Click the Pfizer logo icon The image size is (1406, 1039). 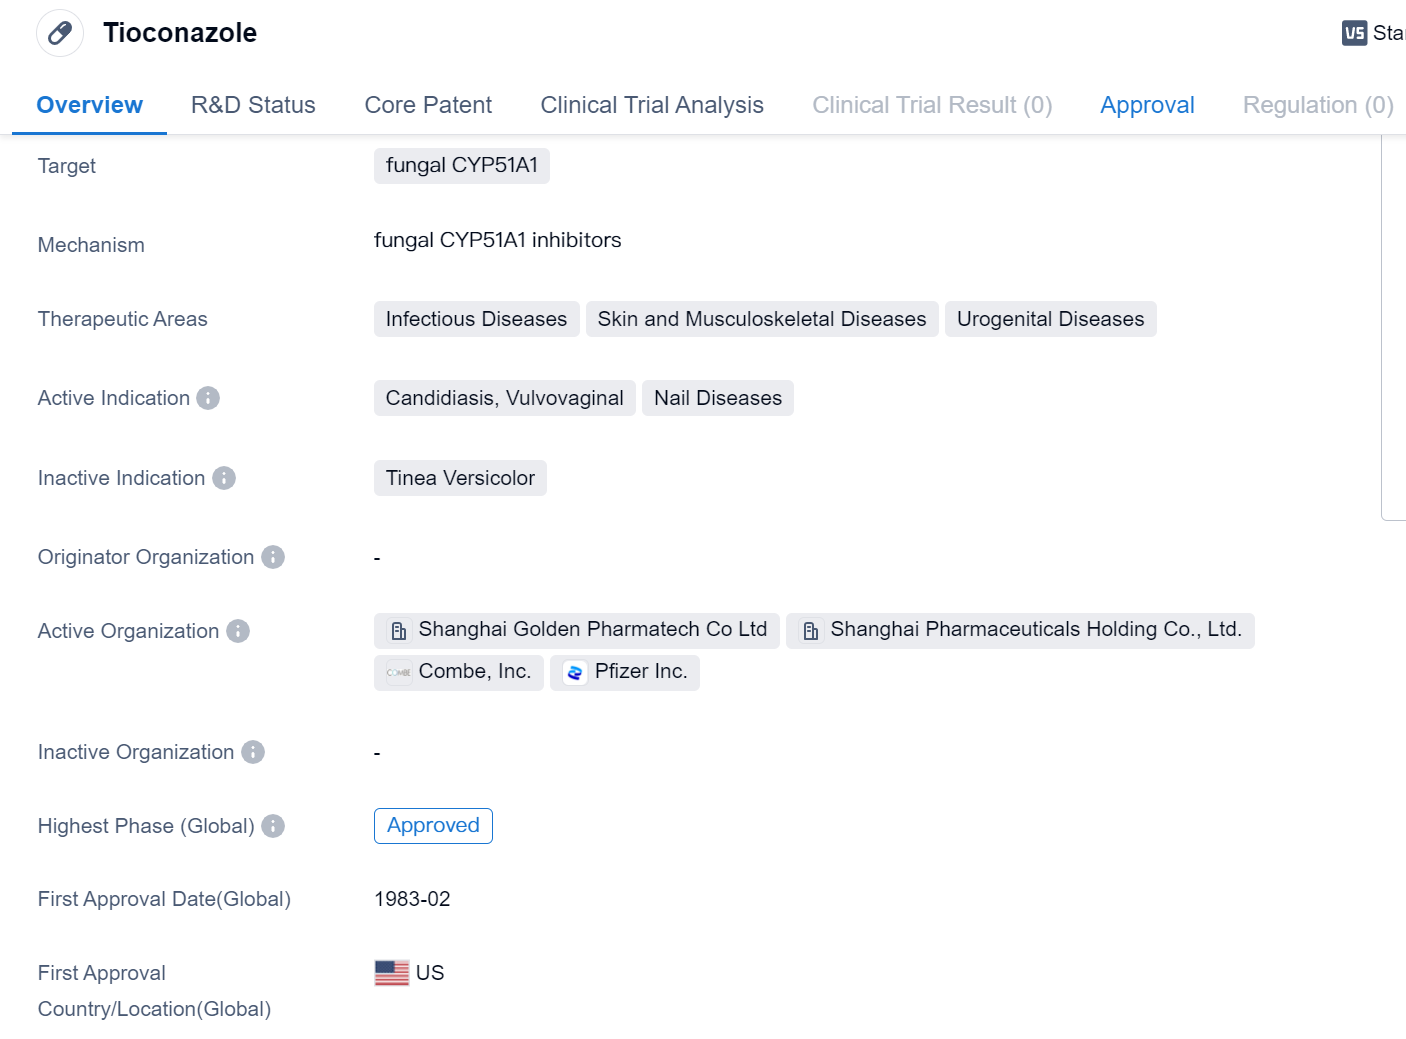point(574,672)
